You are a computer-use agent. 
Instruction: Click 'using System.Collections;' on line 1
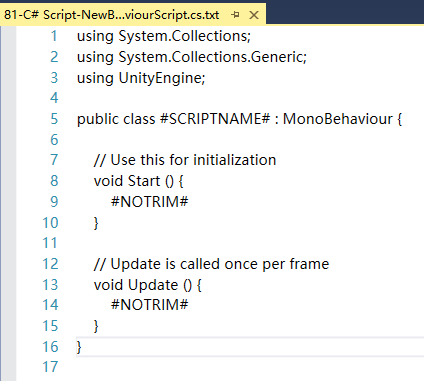(164, 36)
